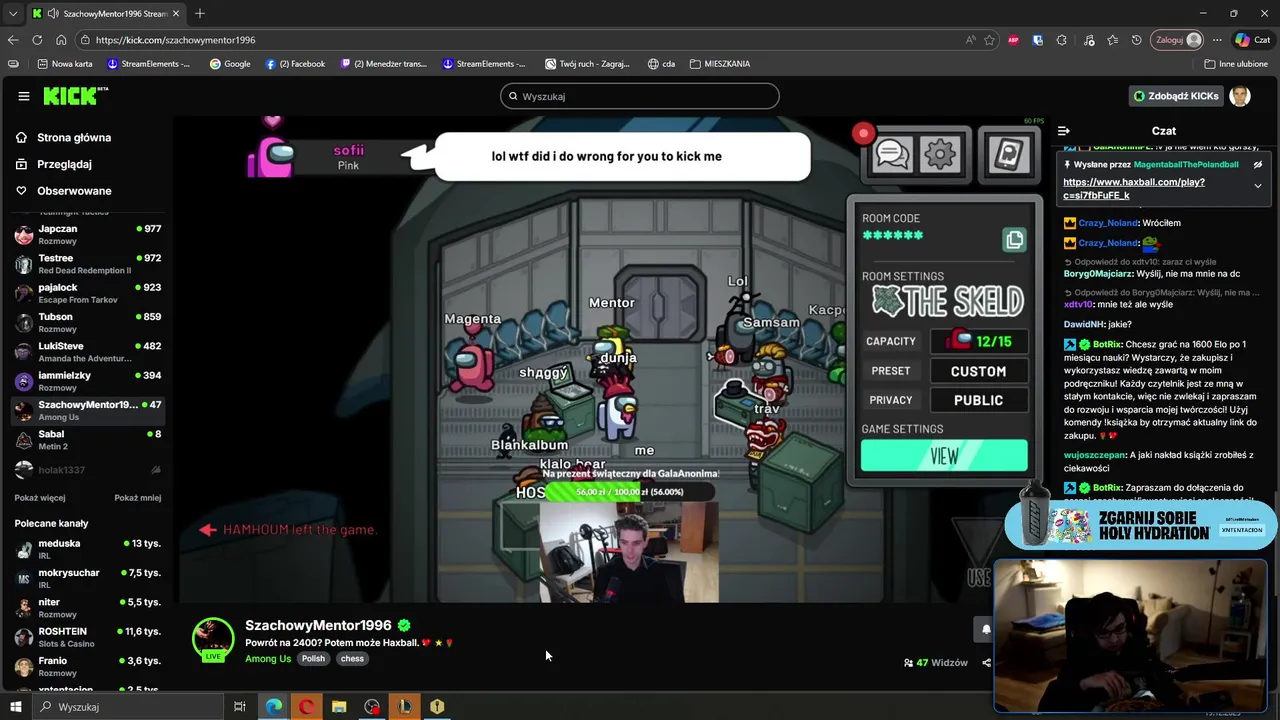Click the Zdobądź KICKs button
1280x720 pixels.
[x=1176, y=96]
